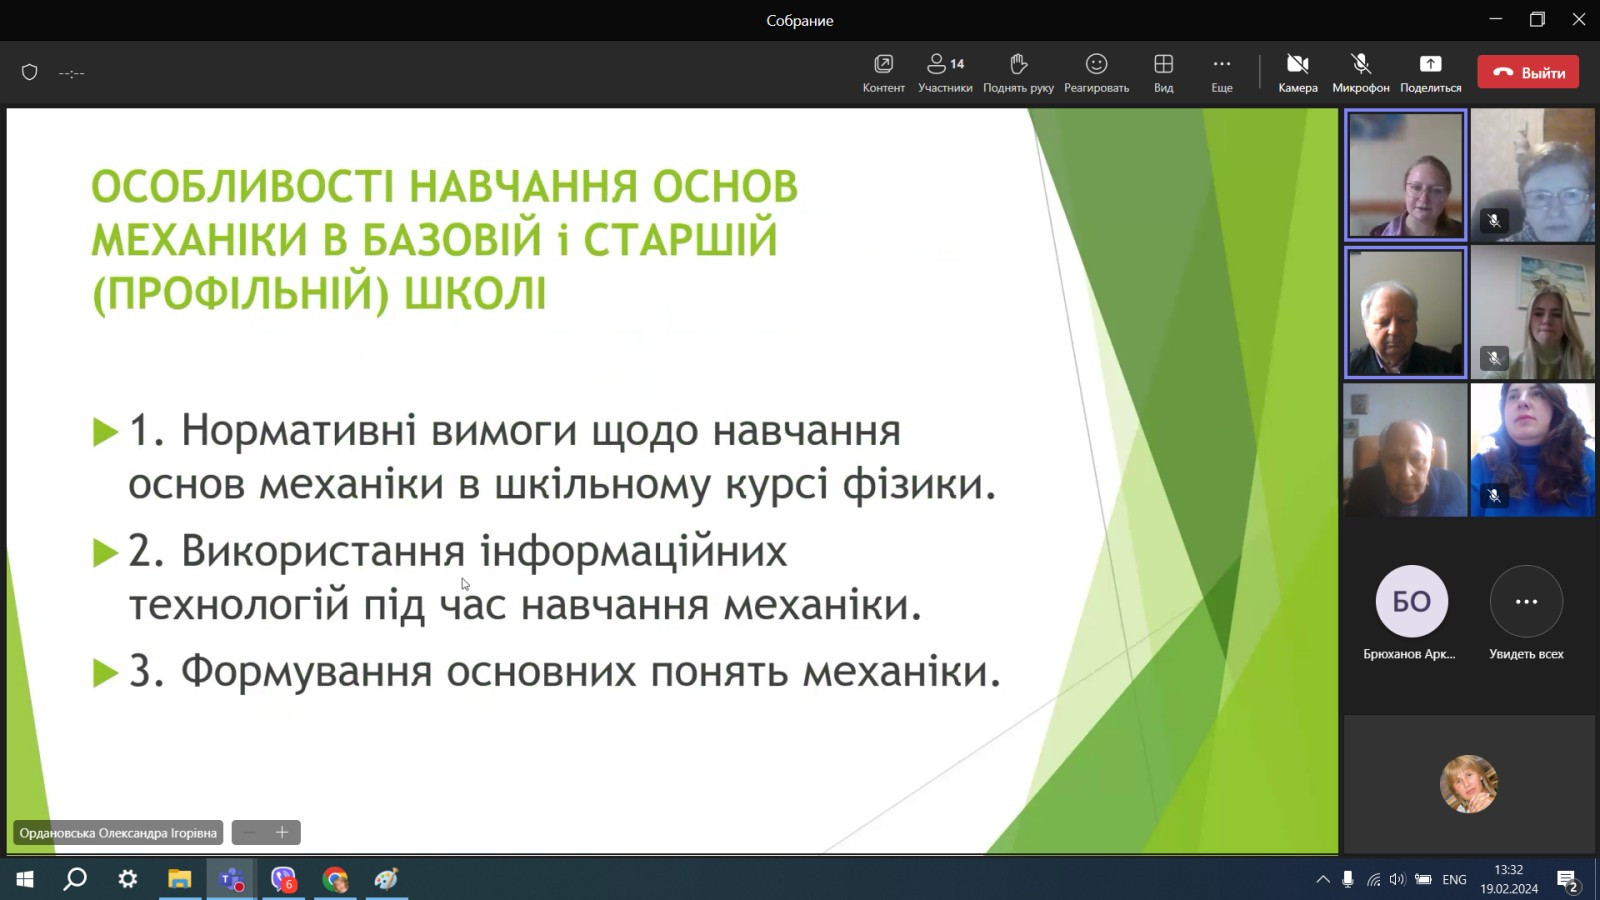
Task: Select the woman with glasses in purple-bordered video tile
Action: point(1405,175)
